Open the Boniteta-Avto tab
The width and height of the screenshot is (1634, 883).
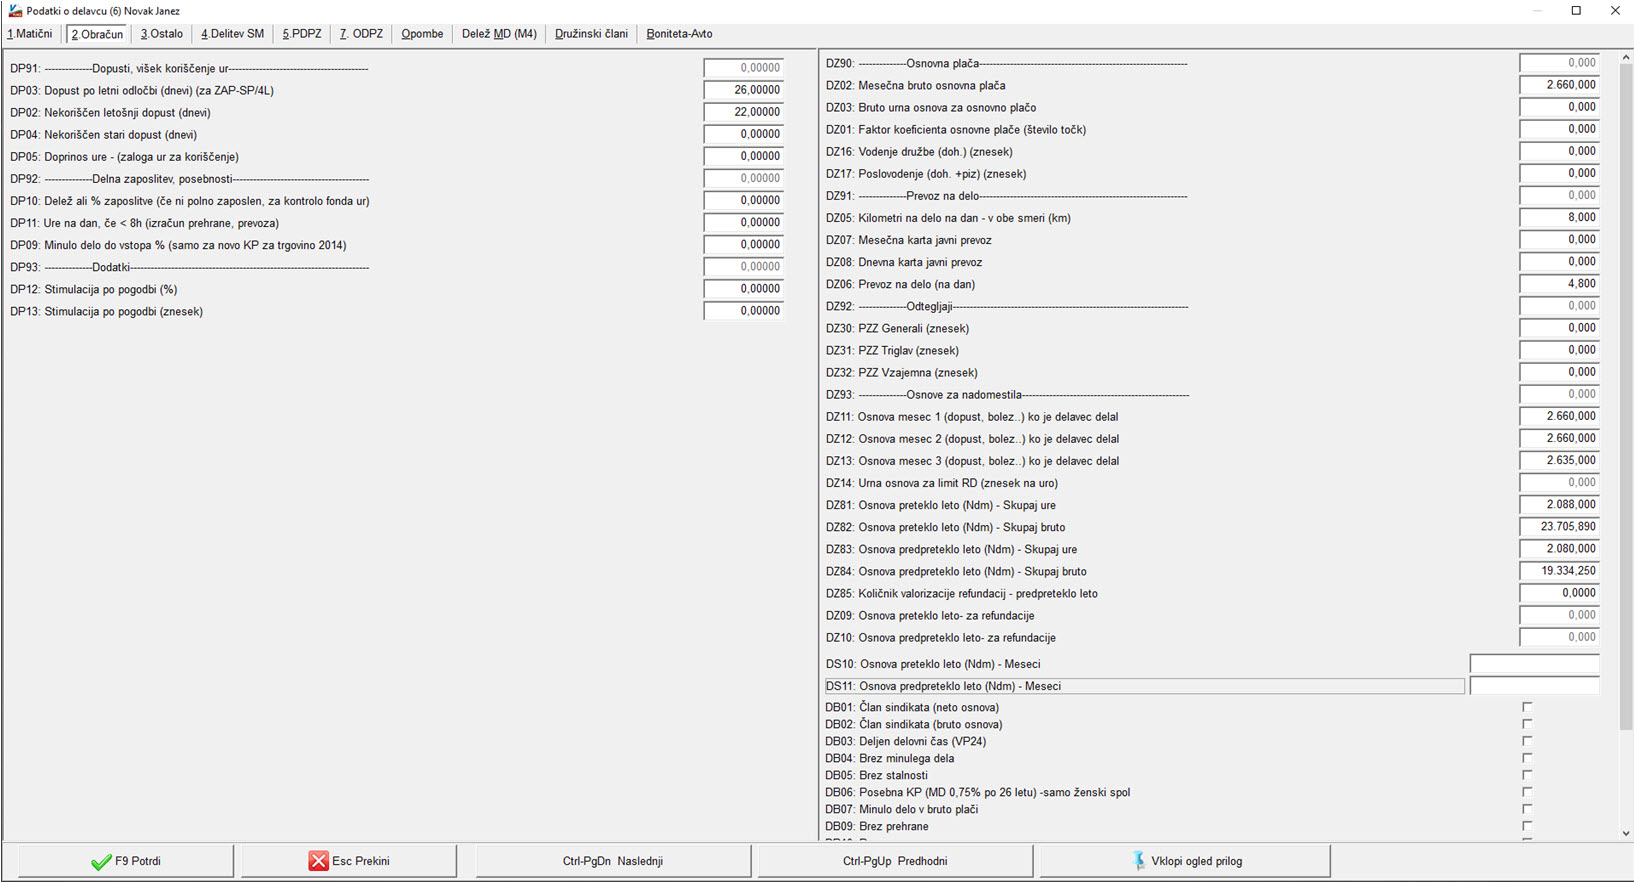coord(679,34)
